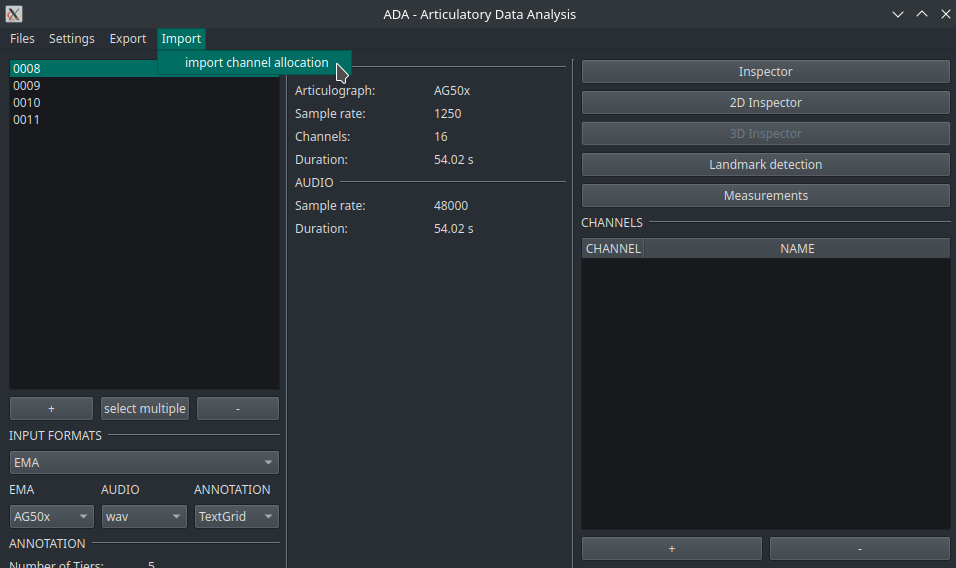Open the Files menu

pyautogui.click(x=22, y=39)
